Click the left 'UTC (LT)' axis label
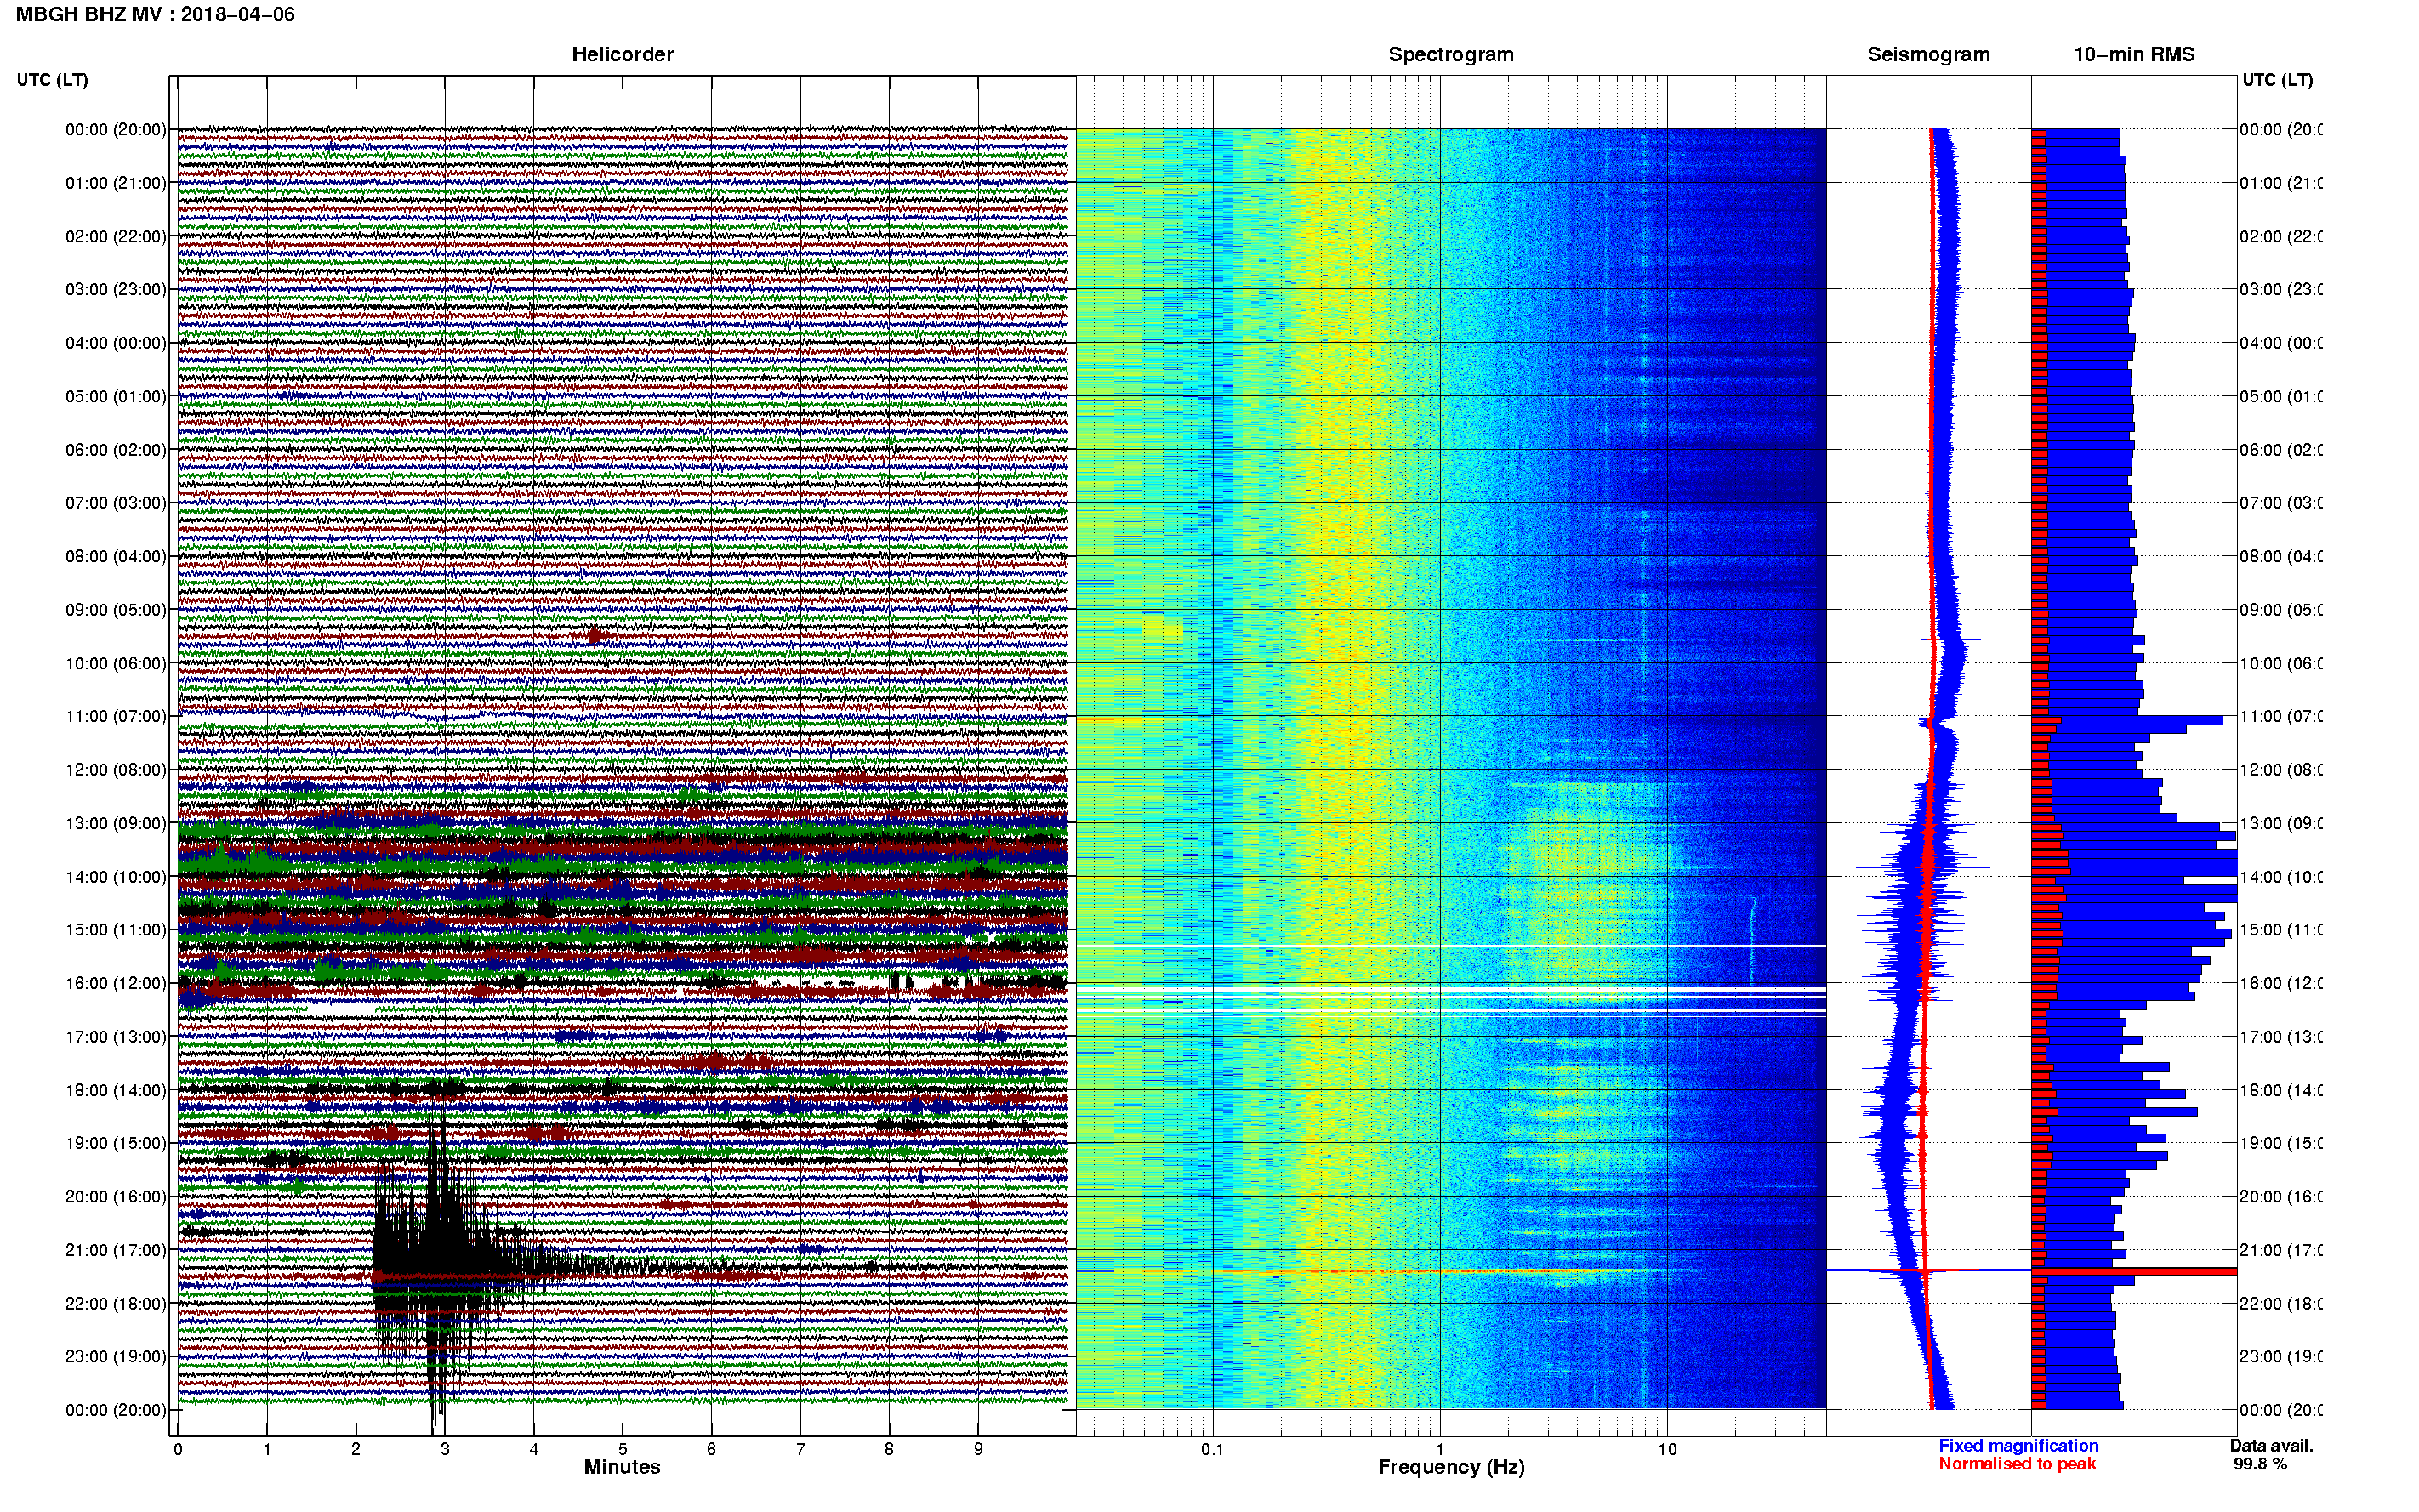The height and width of the screenshot is (1512, 2419). click(x=52, y=80)
